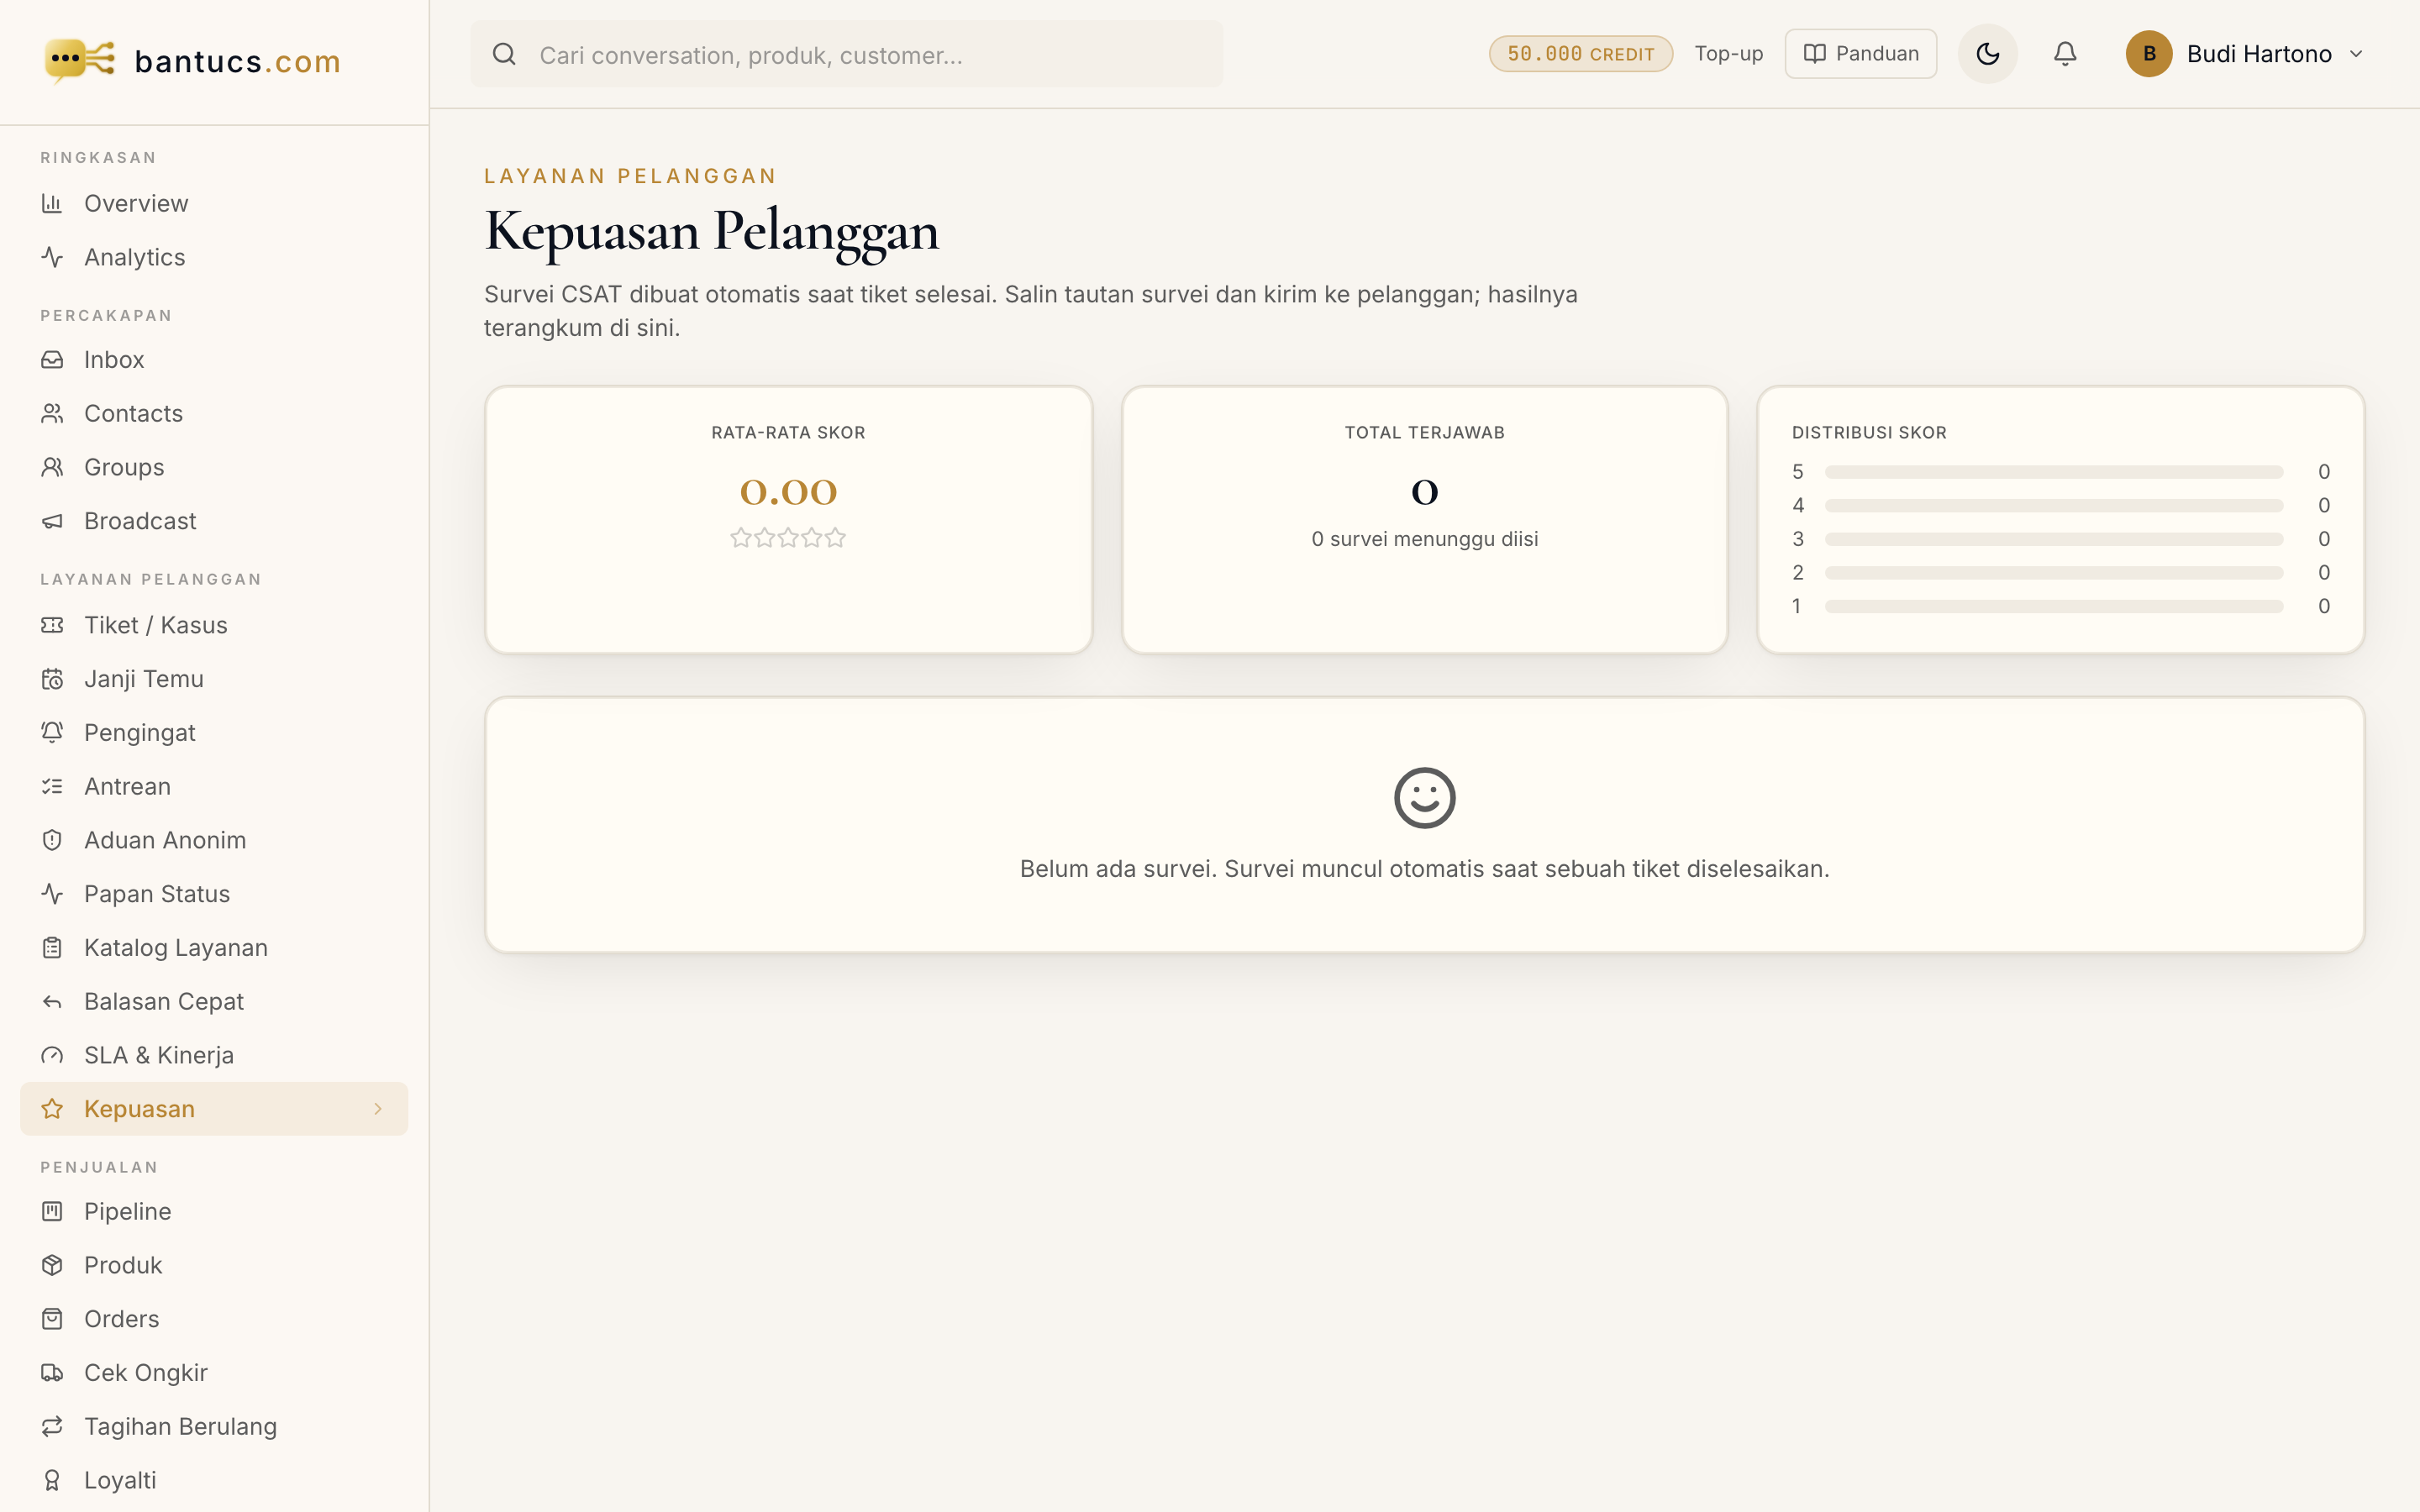Viewport: 2420px width, 1512px height.
Task: Navigate to Produk
Action: 214,1265
